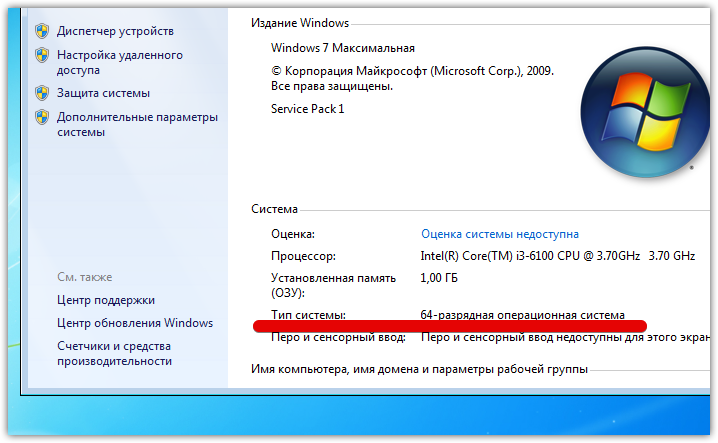Click the Перо и сенсорный ввод label
718x443 pixels.
(x=338, y=338)
